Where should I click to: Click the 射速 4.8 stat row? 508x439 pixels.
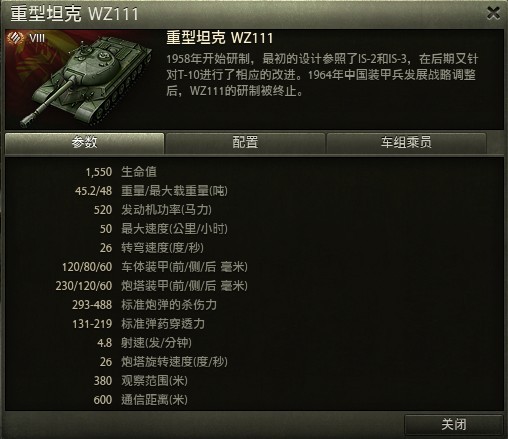point(144,343)
